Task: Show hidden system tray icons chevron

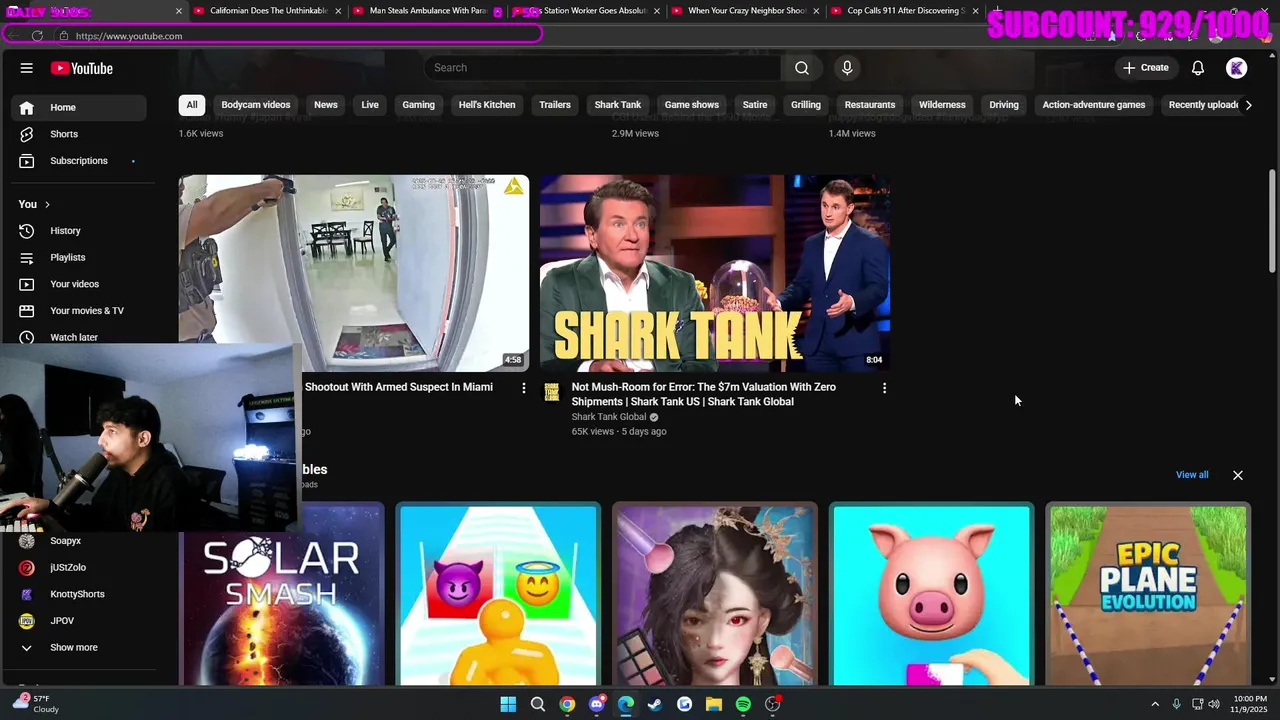Action: point(1155,704)
